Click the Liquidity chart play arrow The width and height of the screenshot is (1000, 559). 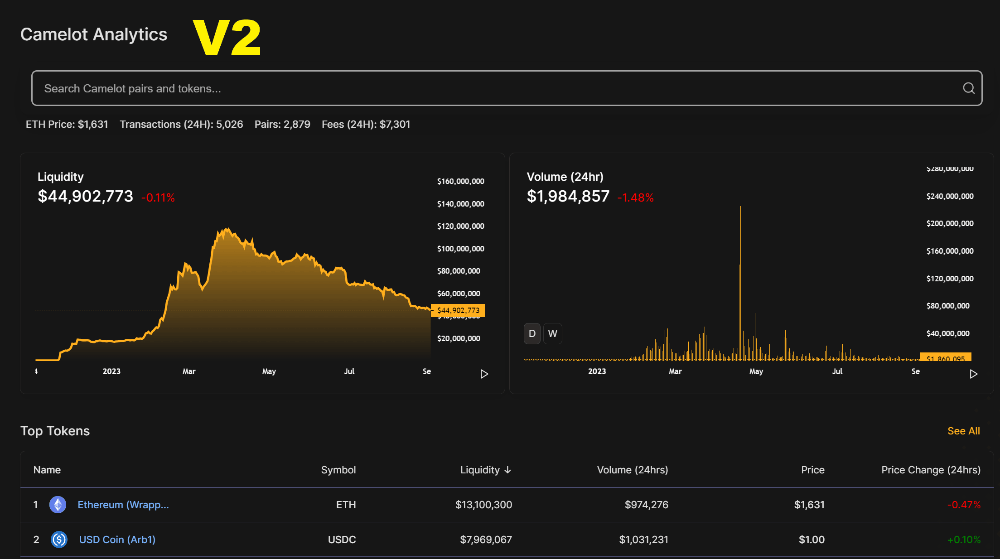point(484,374)
